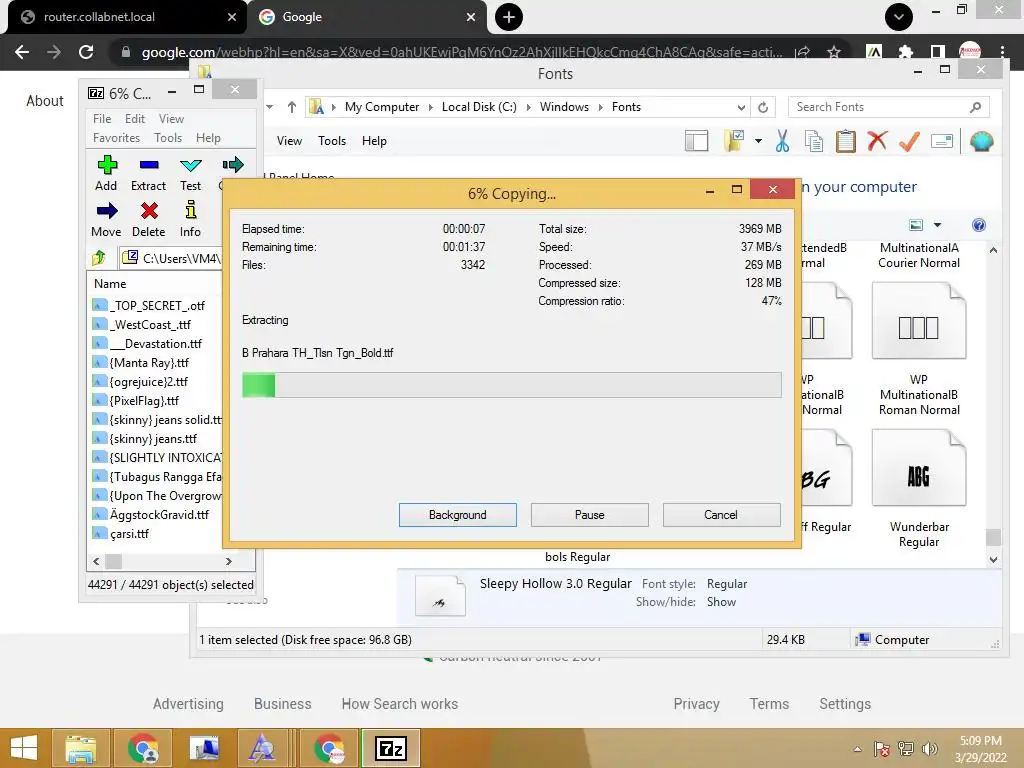Click the 7-Zip horizontal scrollbar thumb

(x=114, y=561)
